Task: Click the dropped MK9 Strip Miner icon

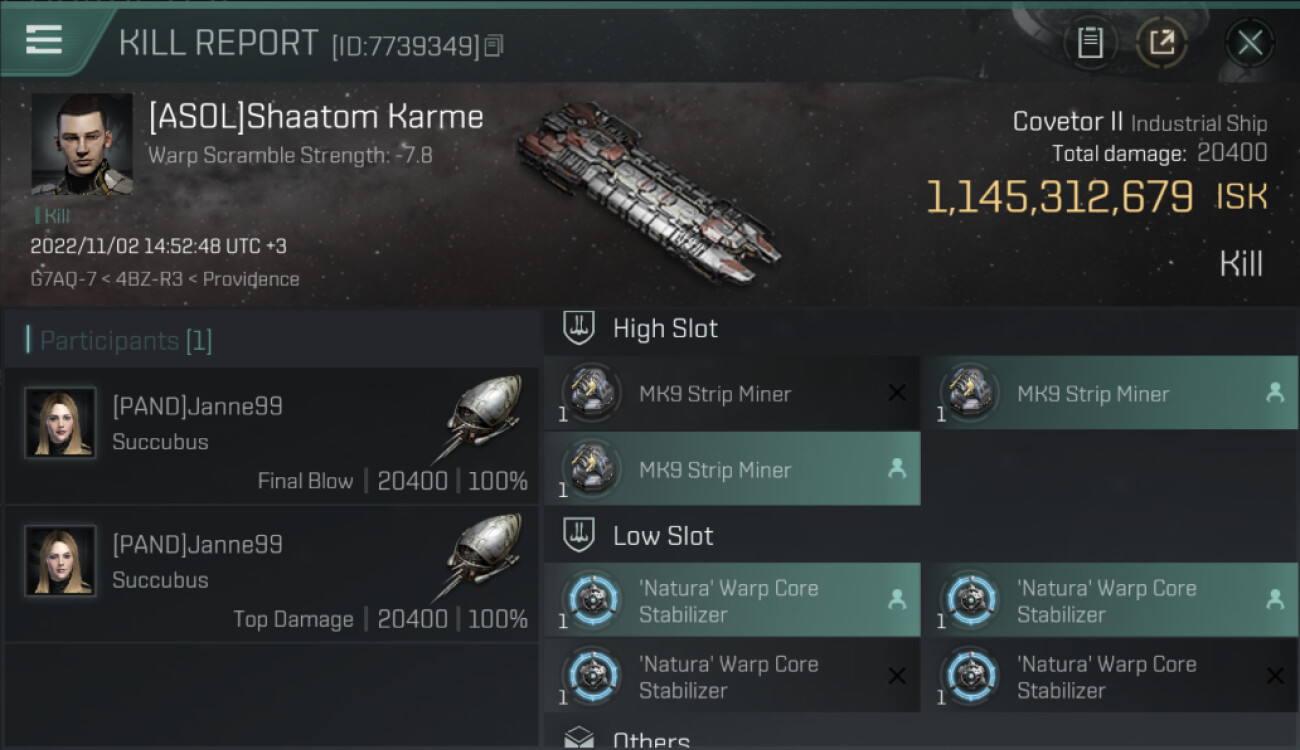Action: click(x=968, y=394)
